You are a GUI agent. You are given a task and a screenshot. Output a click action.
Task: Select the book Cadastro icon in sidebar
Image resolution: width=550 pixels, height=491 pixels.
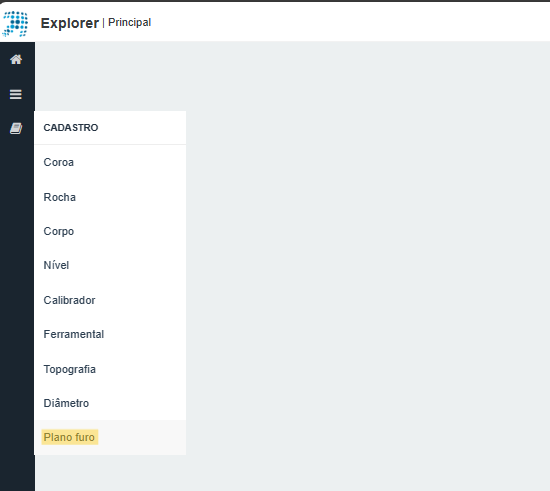pyautogui.click(x=16, y=128)
